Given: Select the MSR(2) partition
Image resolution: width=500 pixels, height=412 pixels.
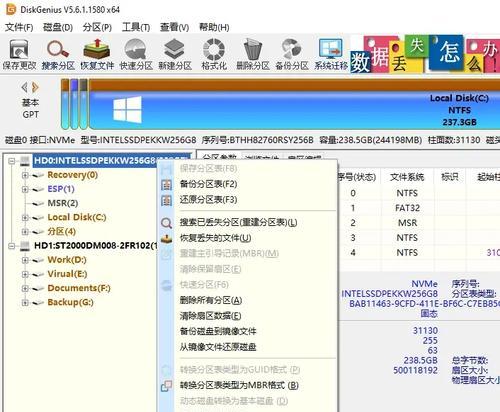Looking at the screenshot, I should [x=63, y=203].
